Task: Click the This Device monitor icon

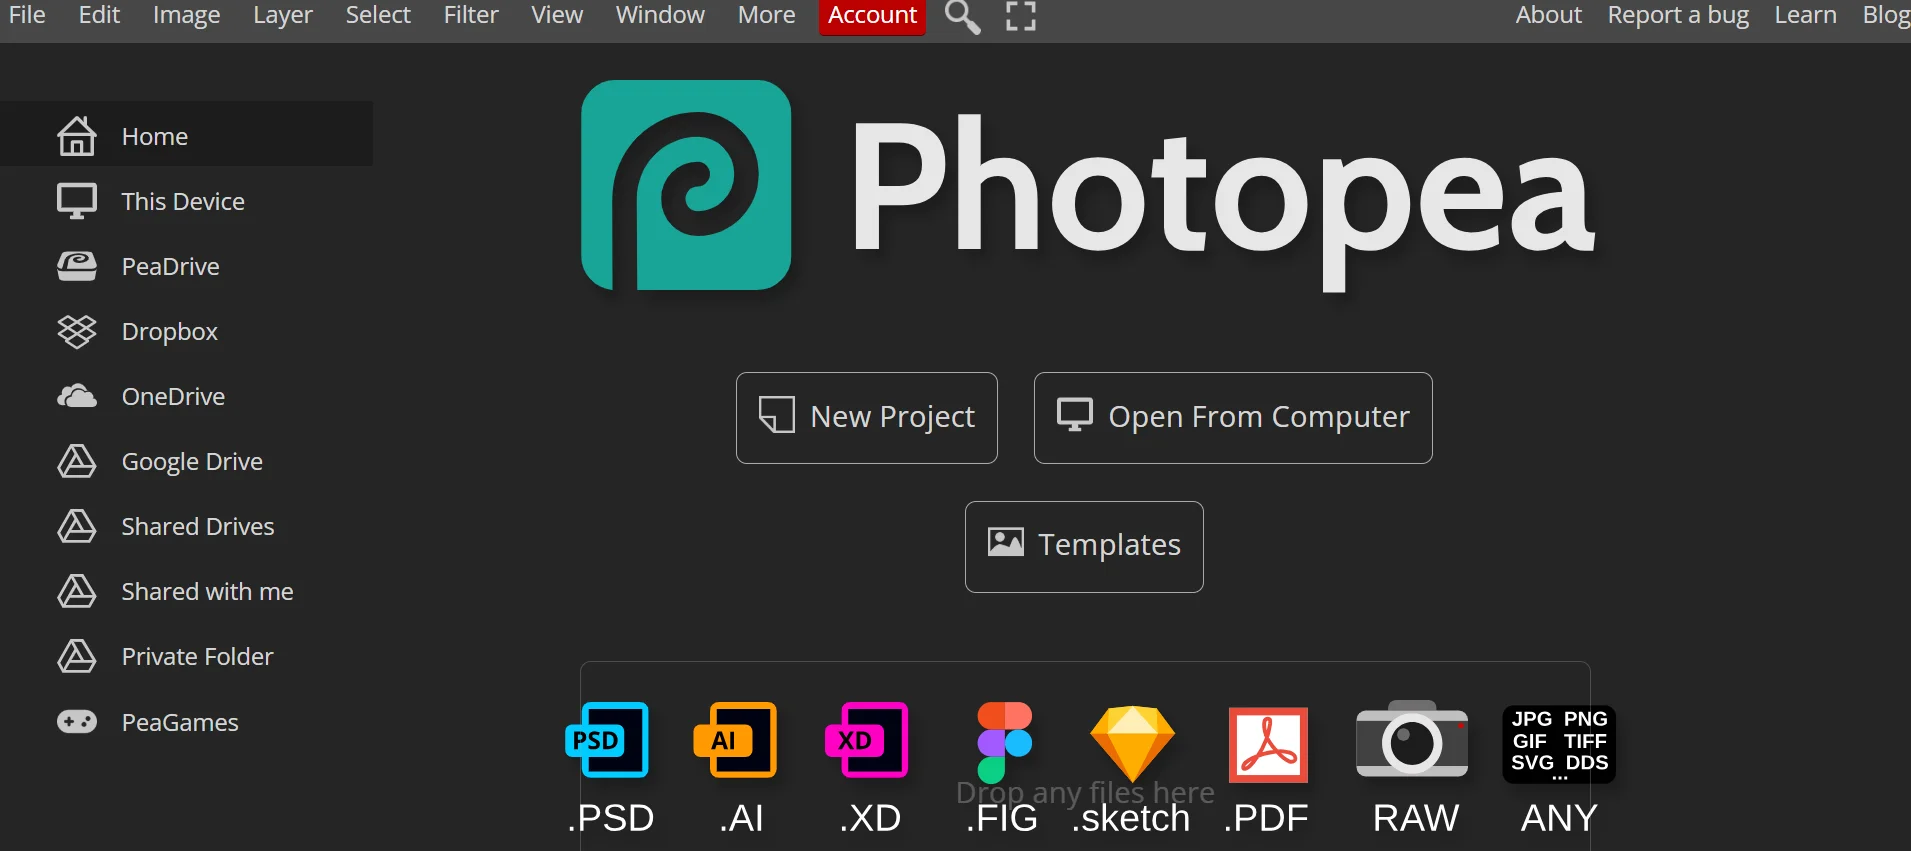Action: (x=77, y=201)
